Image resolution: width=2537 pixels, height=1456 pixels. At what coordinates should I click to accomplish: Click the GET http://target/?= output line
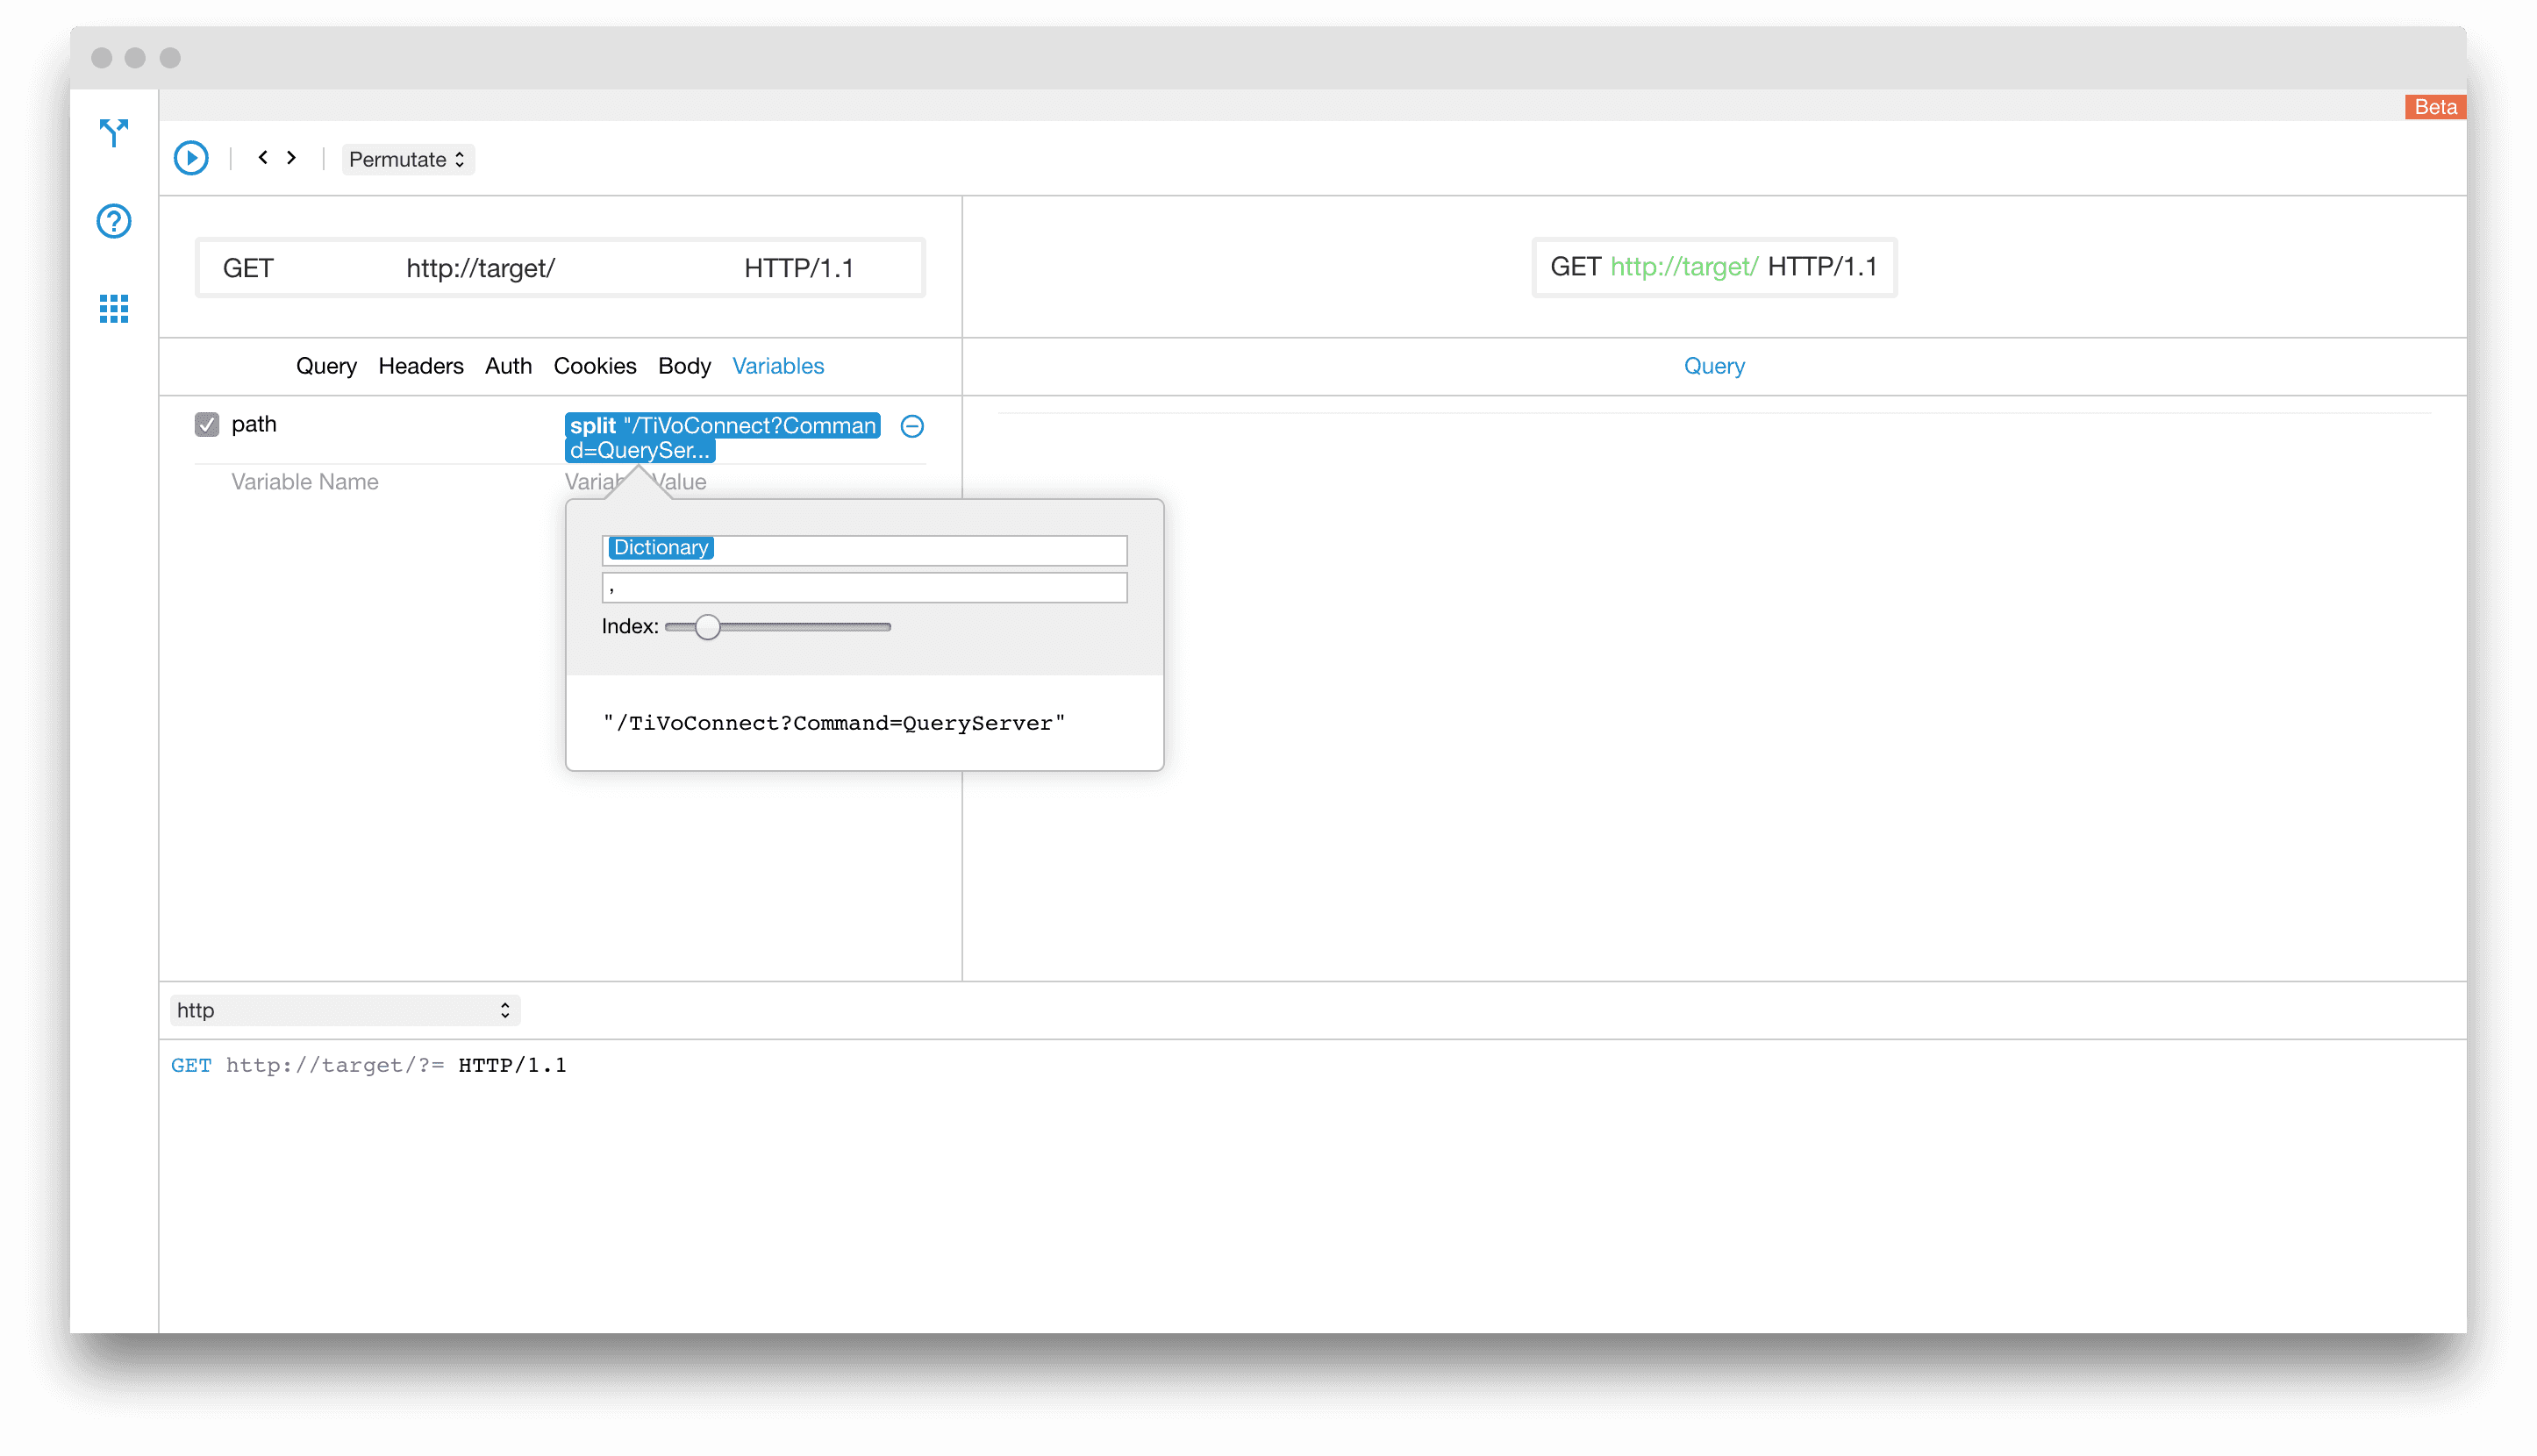(368, 1065)
